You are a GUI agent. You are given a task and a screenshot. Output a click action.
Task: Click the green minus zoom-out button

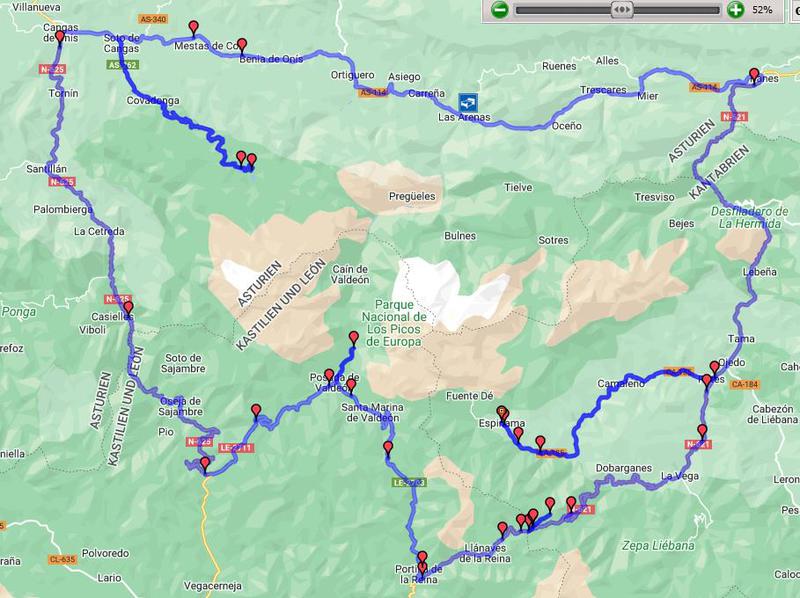click(x=499, y=10)
